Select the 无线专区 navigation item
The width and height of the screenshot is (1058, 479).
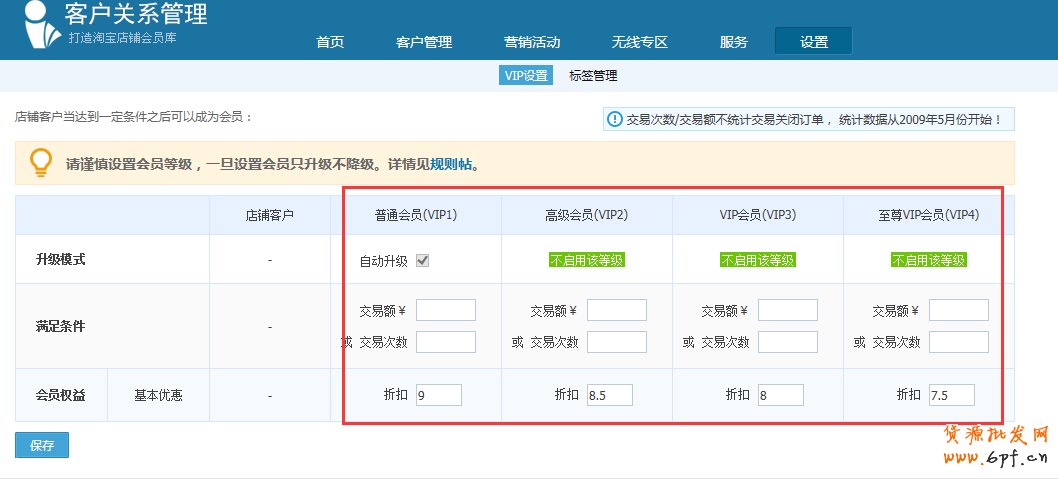pos(639,42)
